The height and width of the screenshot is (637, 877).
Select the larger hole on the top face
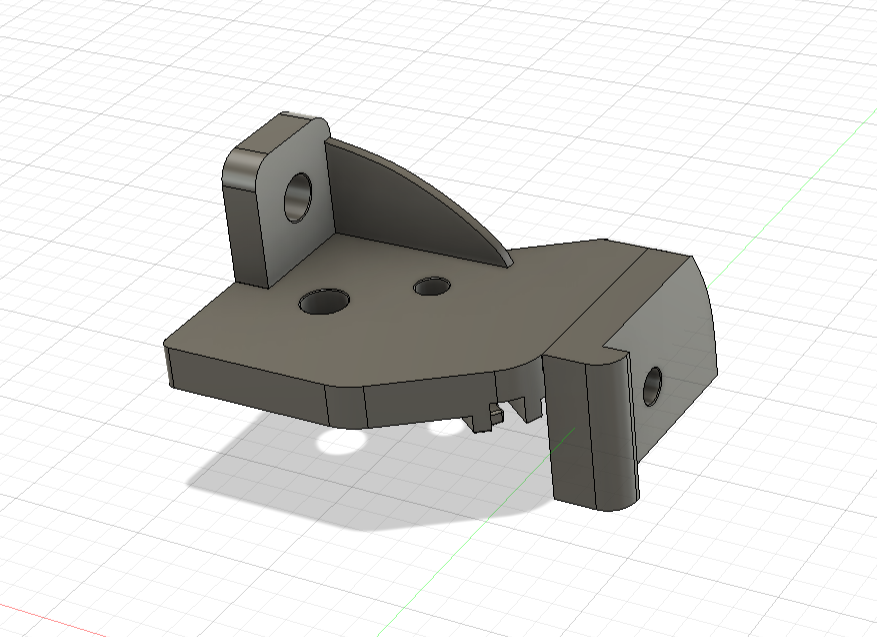pyautogui.click(x=324, y=301)
